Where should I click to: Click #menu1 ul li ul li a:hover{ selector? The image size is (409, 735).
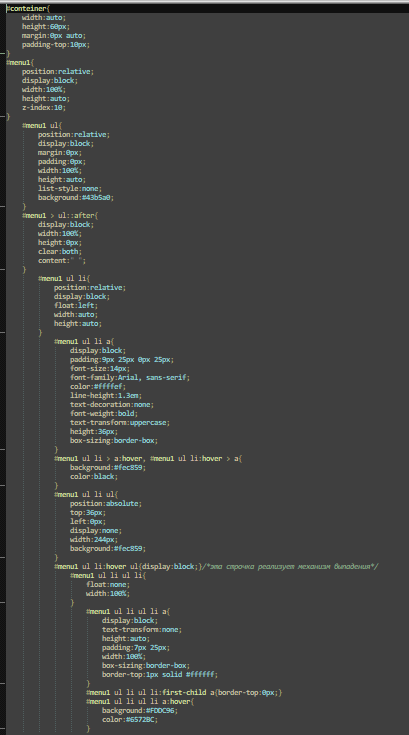coord(140,702)
